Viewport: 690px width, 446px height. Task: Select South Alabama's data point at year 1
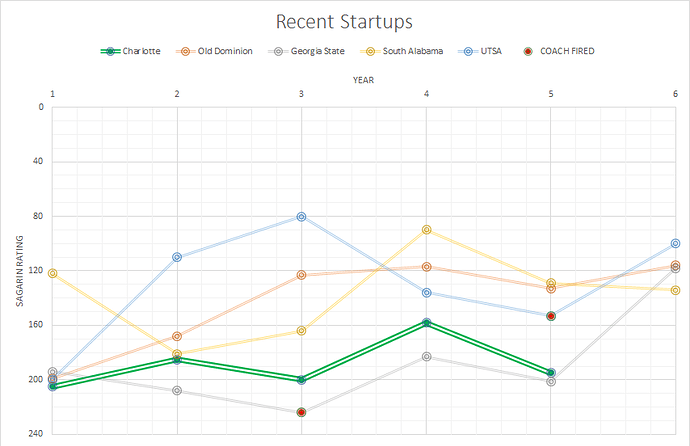pos(52,273)
